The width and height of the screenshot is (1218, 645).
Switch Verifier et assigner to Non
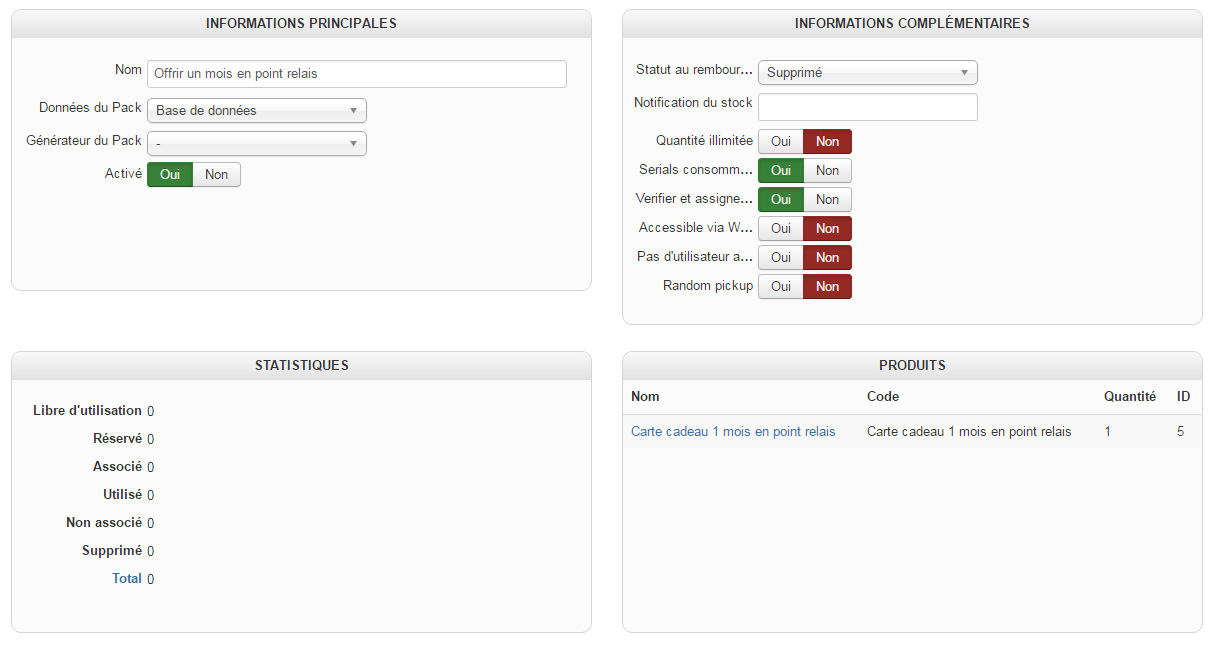pos(827,200)
